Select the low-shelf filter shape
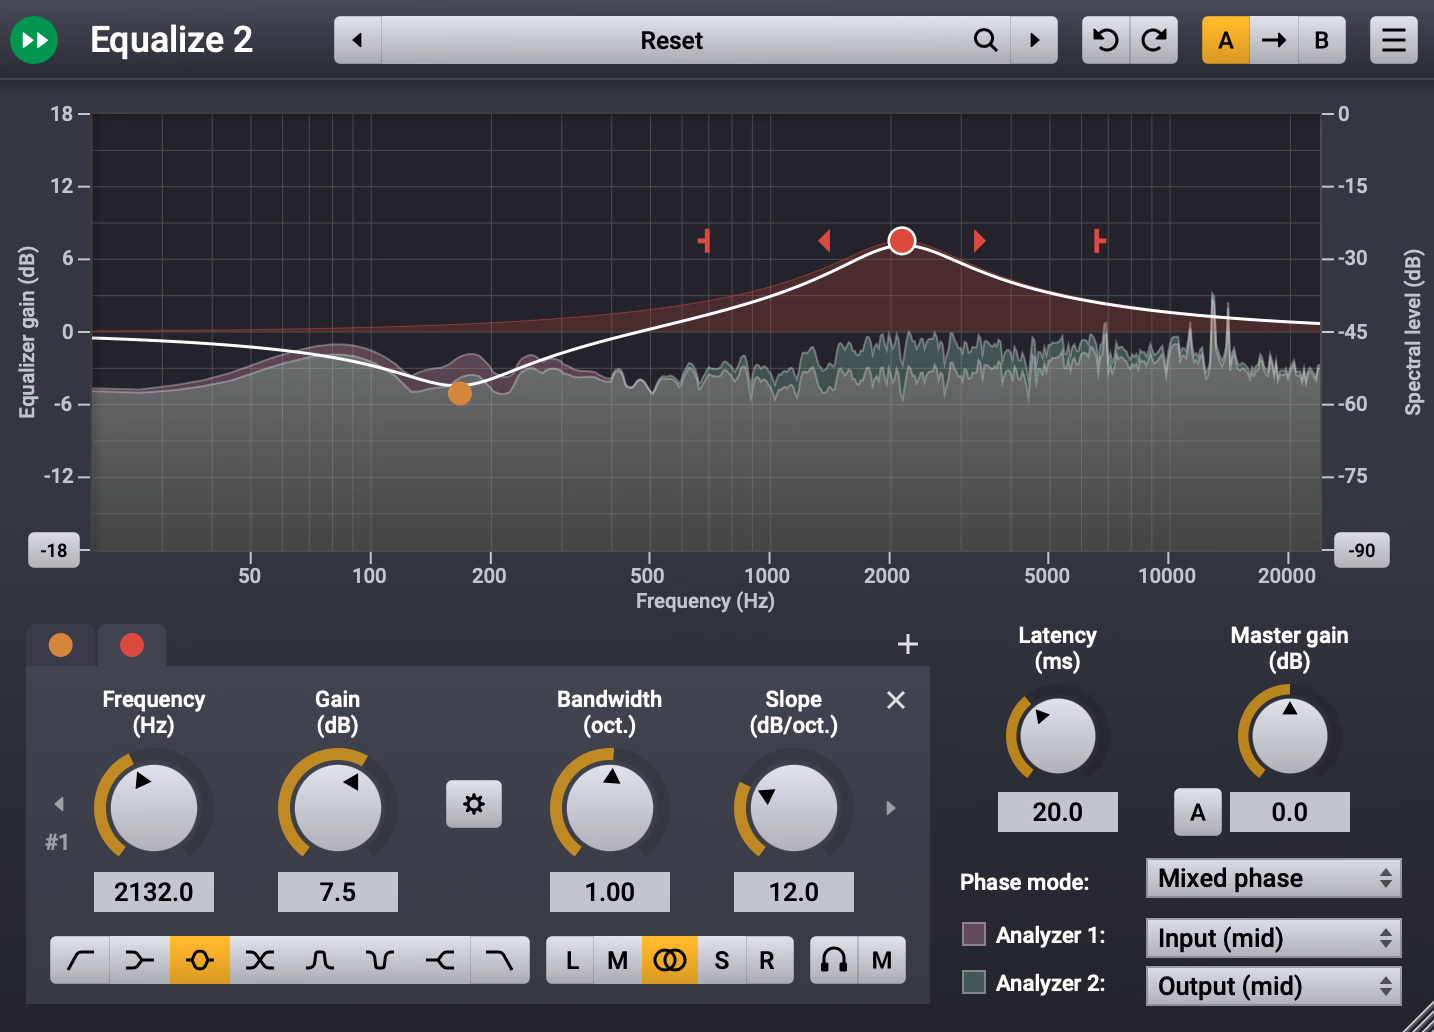The height and width of the screenshot is (1032, 1434). (140, 960)
